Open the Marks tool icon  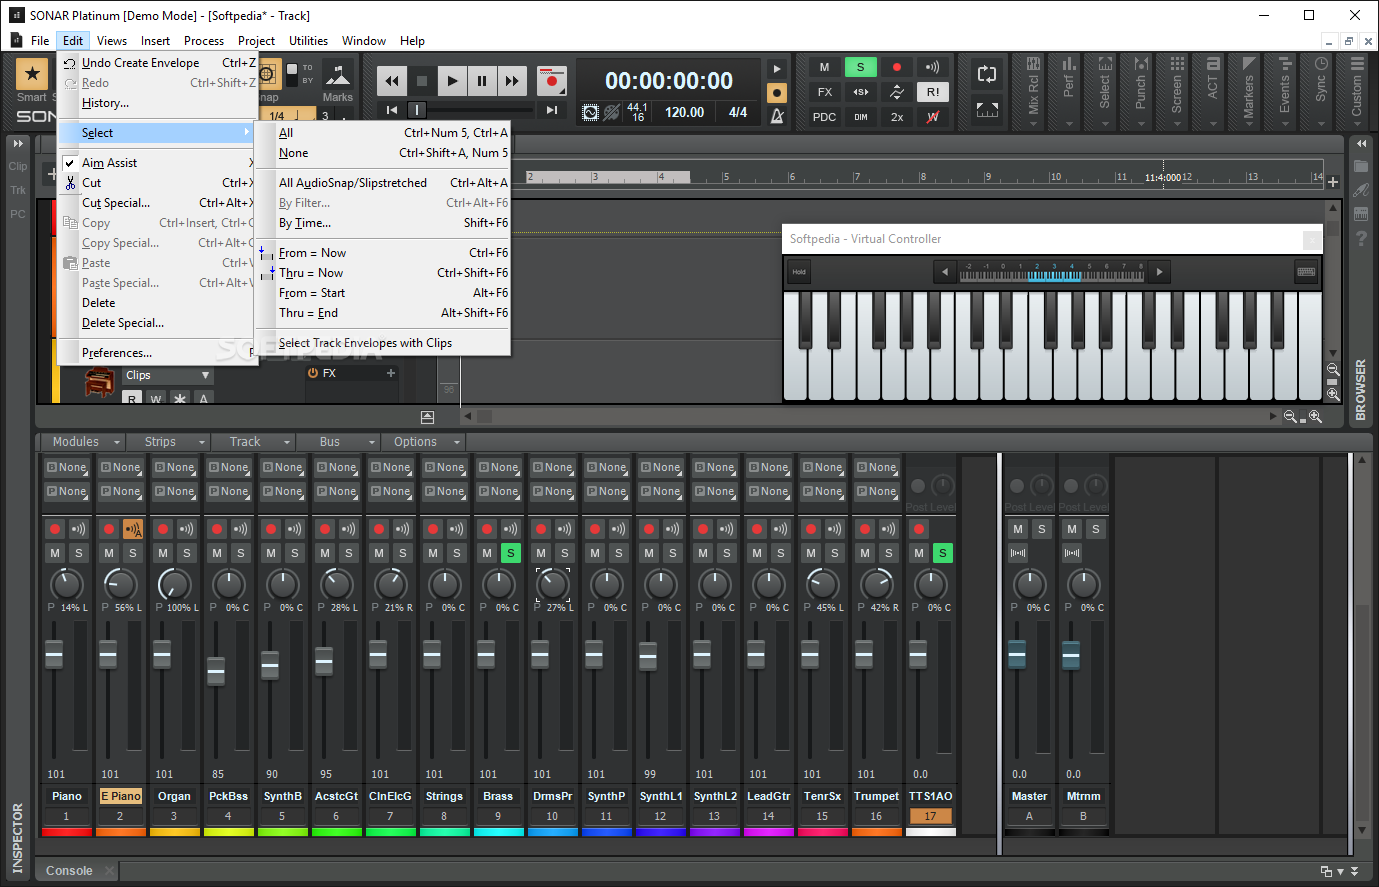337,77
